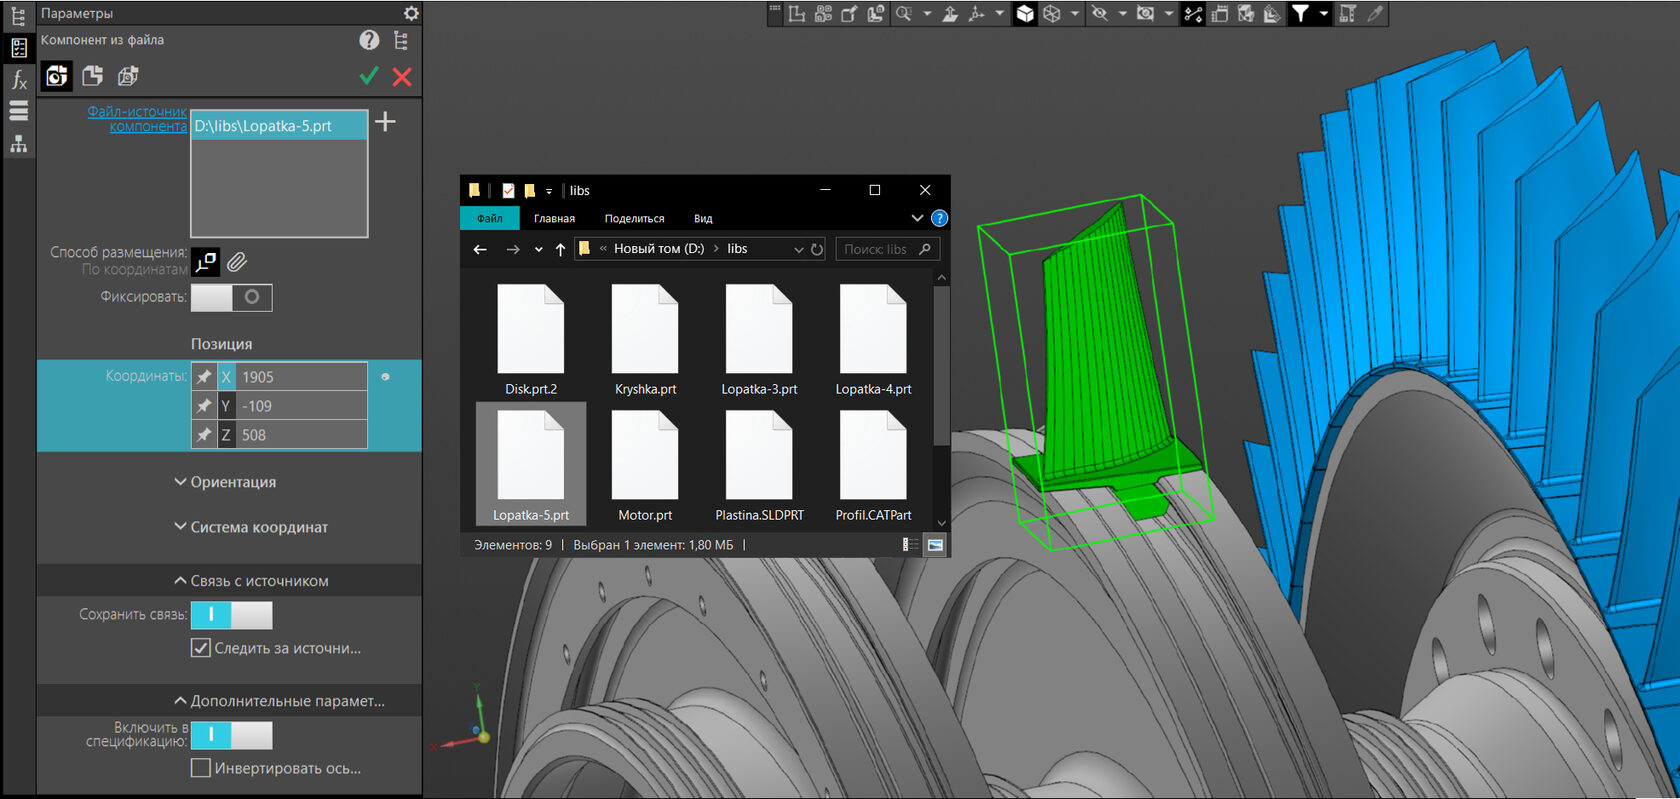Open display mode dropdown after wireframe icon

click(x=1075, y=14)
